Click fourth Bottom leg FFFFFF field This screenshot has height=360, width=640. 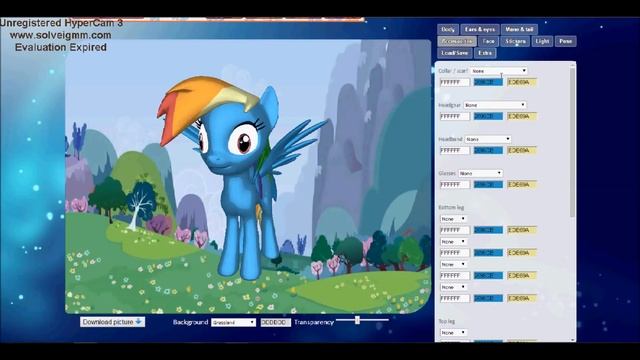click(x=455, y=299)
